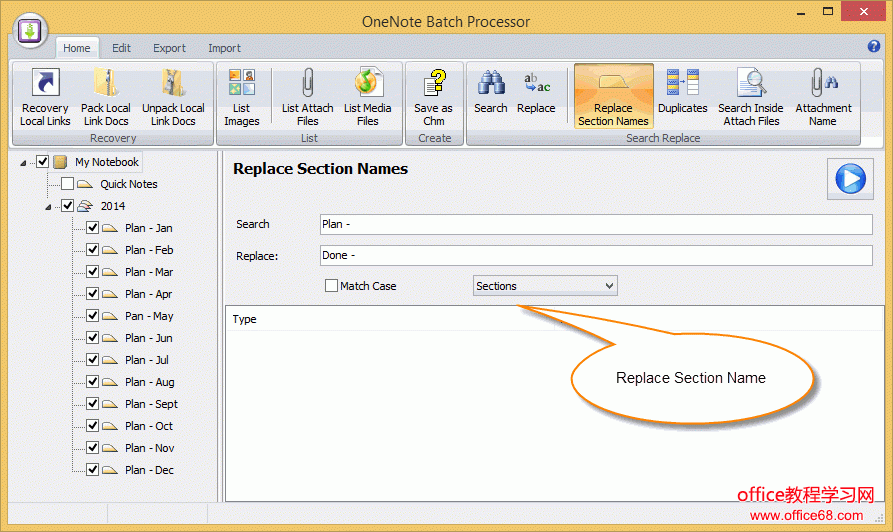Image resolution: width=893 pixels, height=532 pixels.
Task: Select the Duplicates tool
Action: coord(682,92)
